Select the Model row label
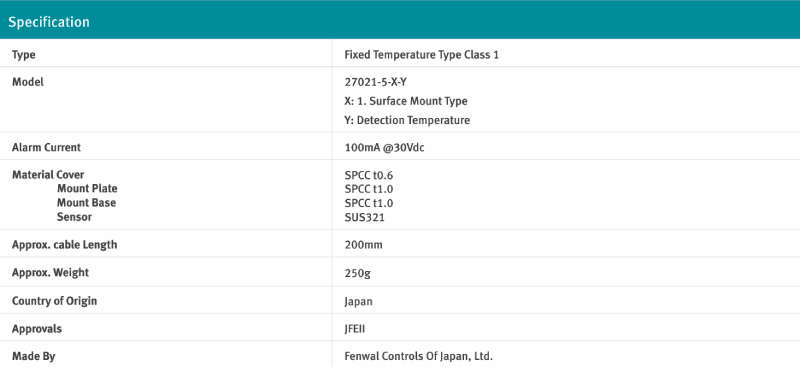The image size is (800, 367). [x=28, y=82]
